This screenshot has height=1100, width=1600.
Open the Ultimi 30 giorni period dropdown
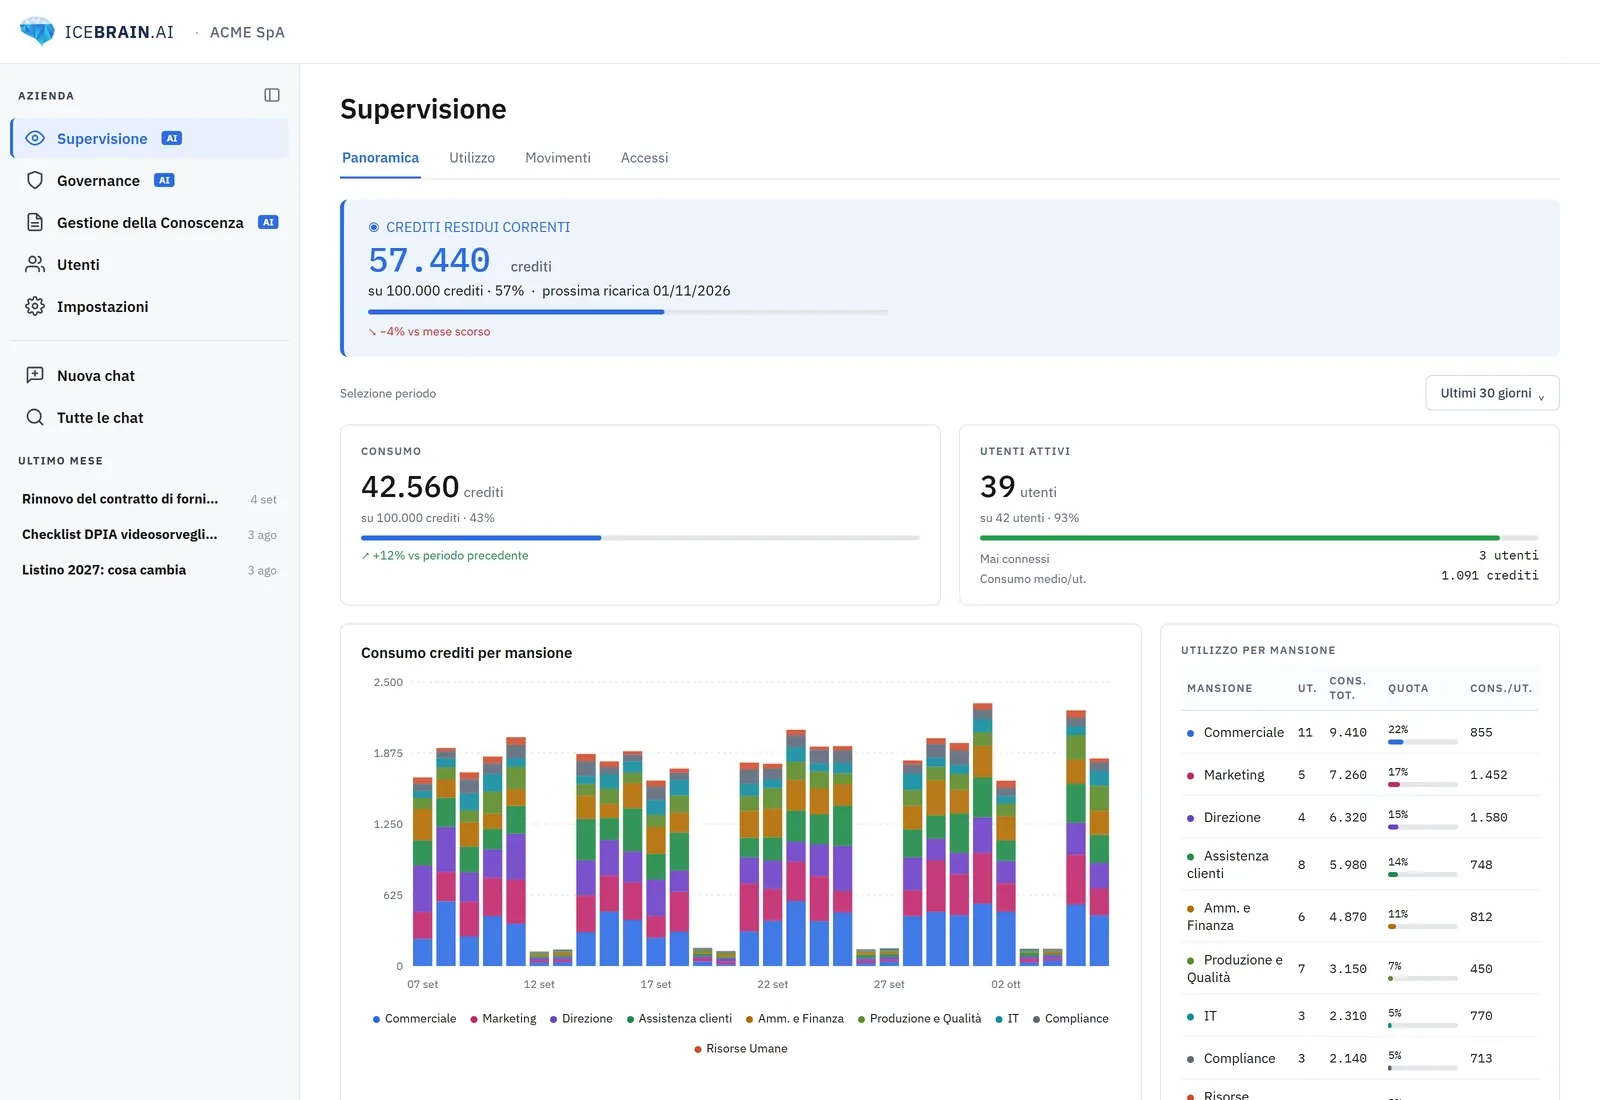(1492, 393)
